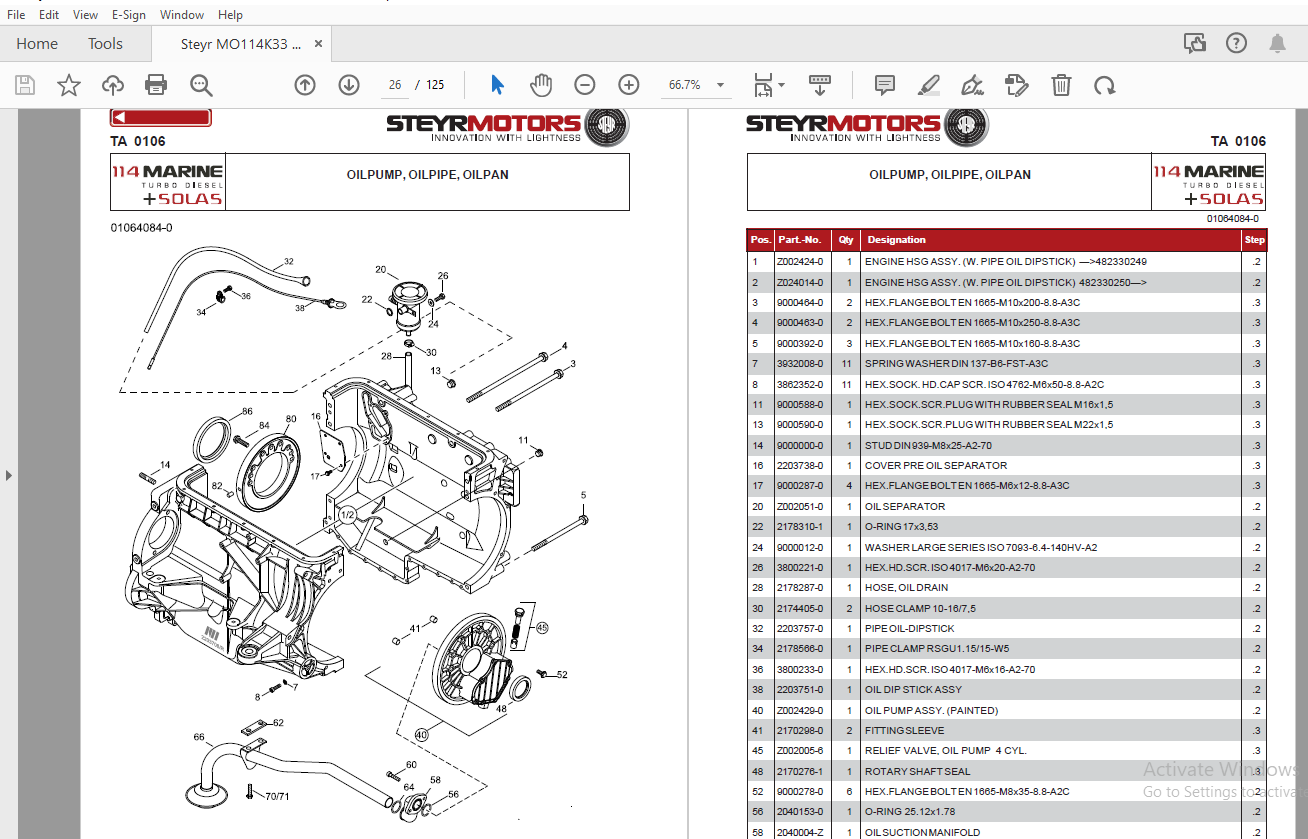This screenshot has height=839, width=1308.
Task: Click the red back arrow in the page
Action: point(160,118)
